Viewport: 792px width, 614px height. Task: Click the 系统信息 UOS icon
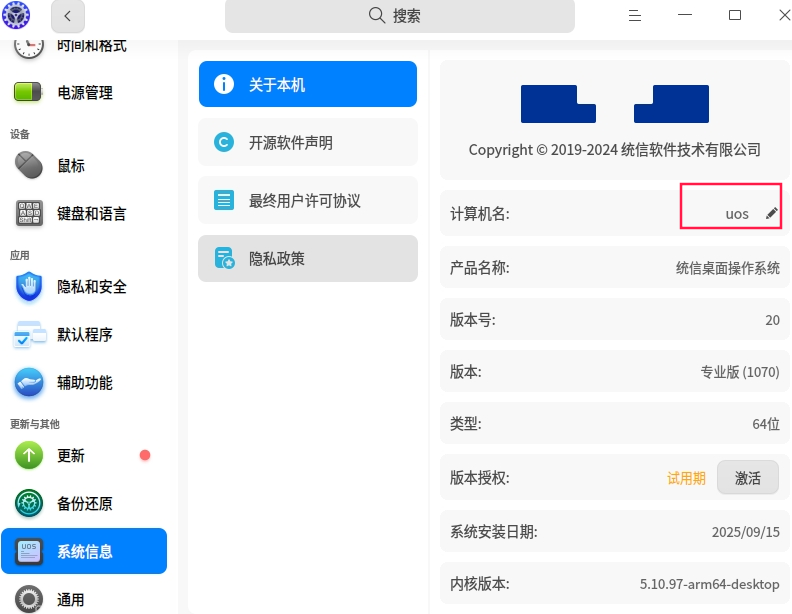[x=29, y=551]
